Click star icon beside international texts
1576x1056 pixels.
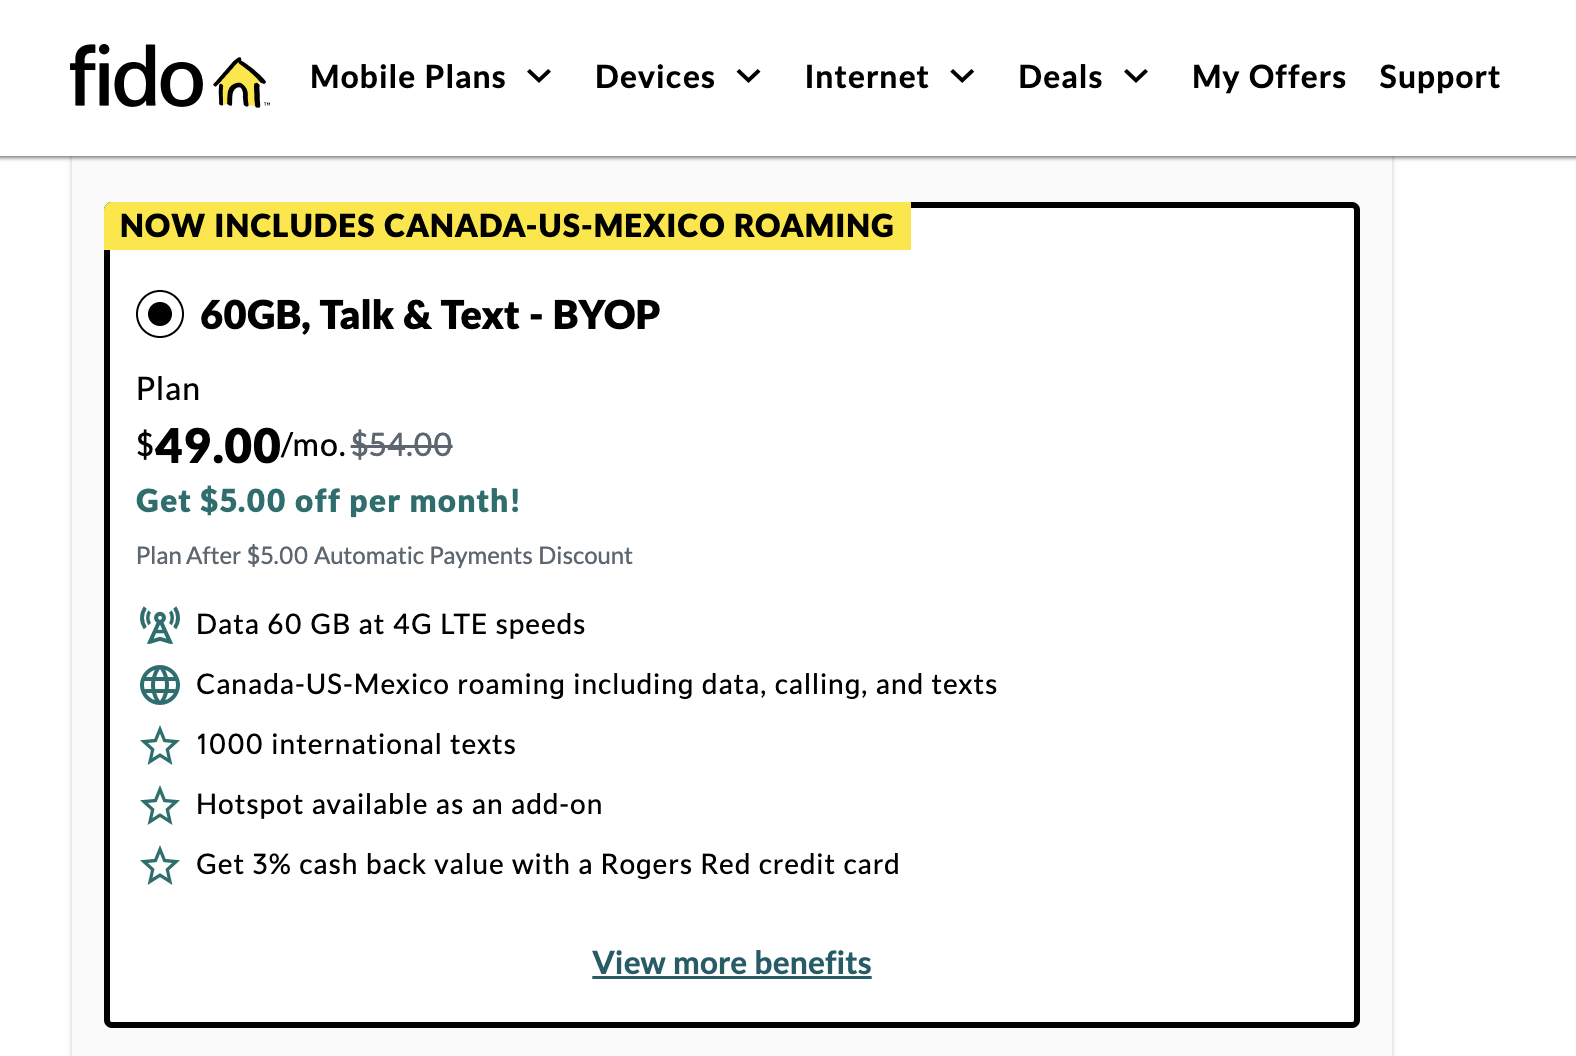[x=160, y=745]
